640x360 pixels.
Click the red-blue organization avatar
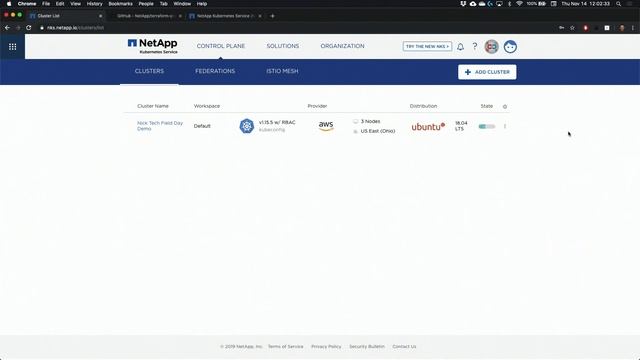491,47
